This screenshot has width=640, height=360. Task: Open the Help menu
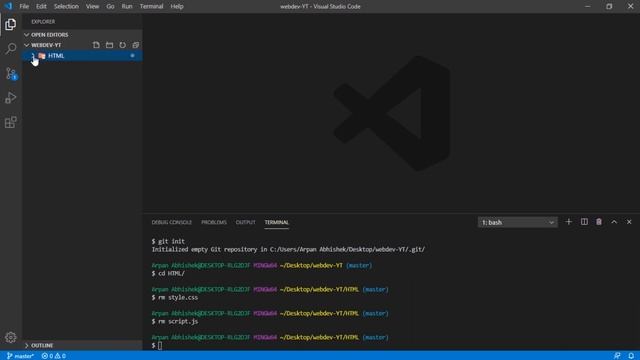[177, 7]
